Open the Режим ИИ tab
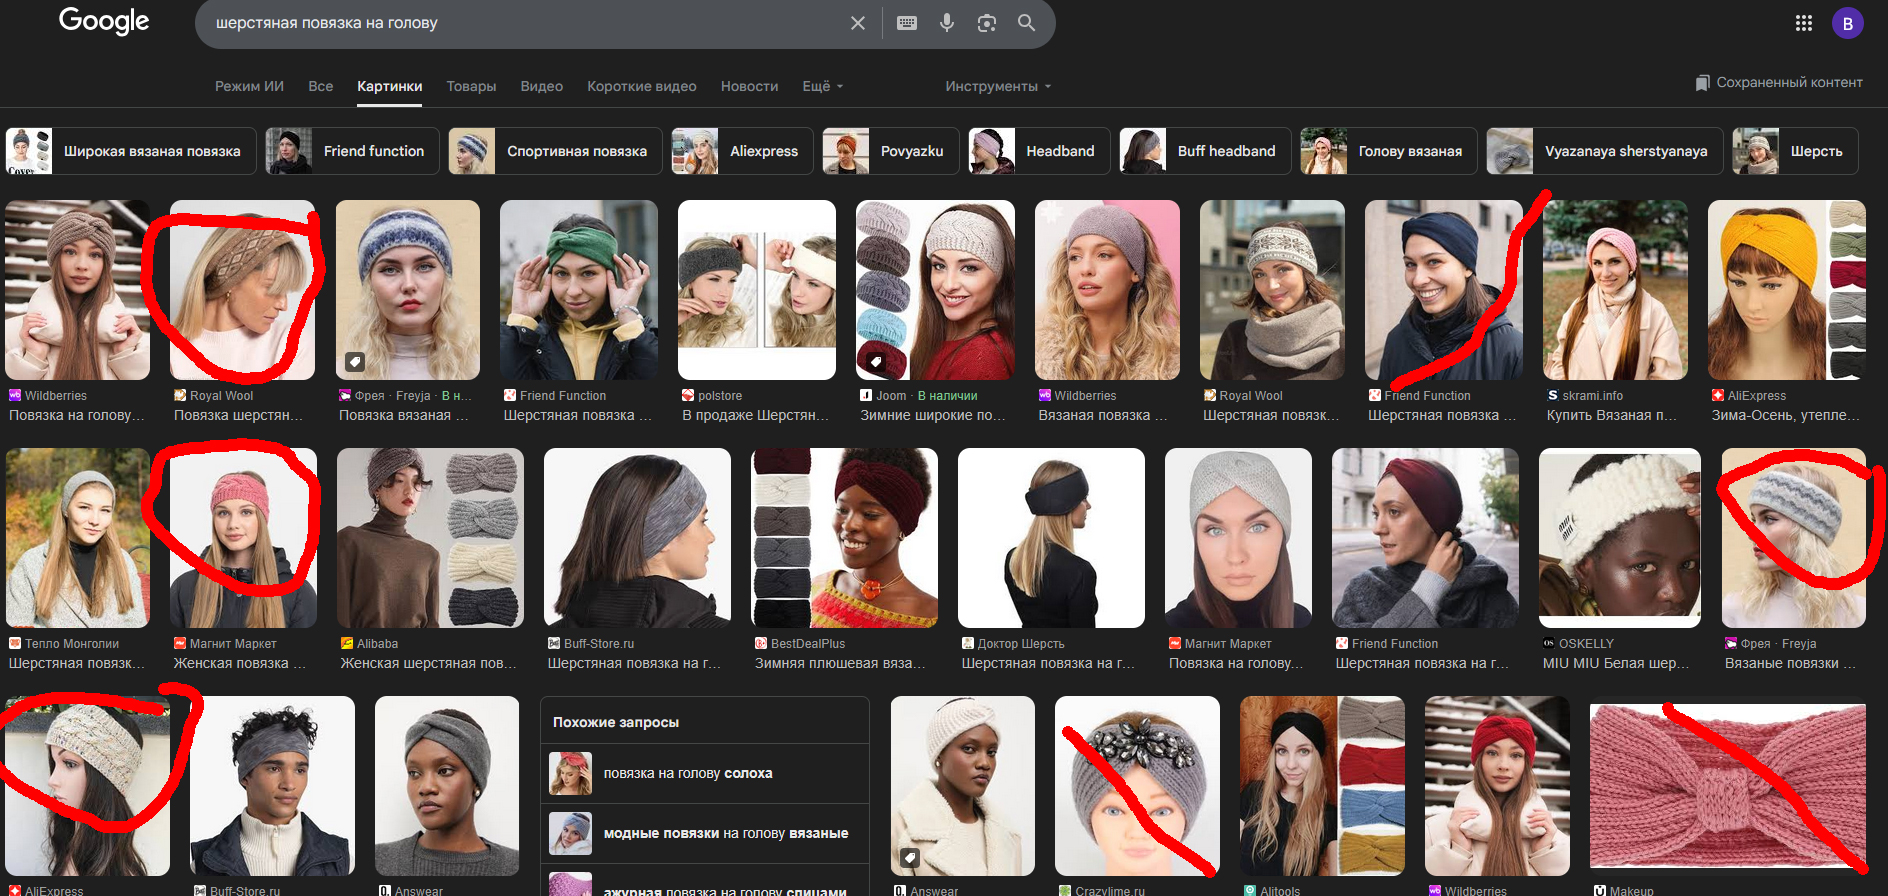Screen dimensions: 1888x896 (249, 86)
